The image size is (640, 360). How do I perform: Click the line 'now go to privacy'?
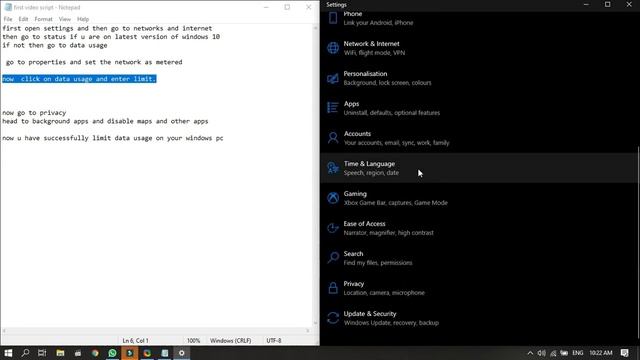pyautogui.click(x=34, y=113)
